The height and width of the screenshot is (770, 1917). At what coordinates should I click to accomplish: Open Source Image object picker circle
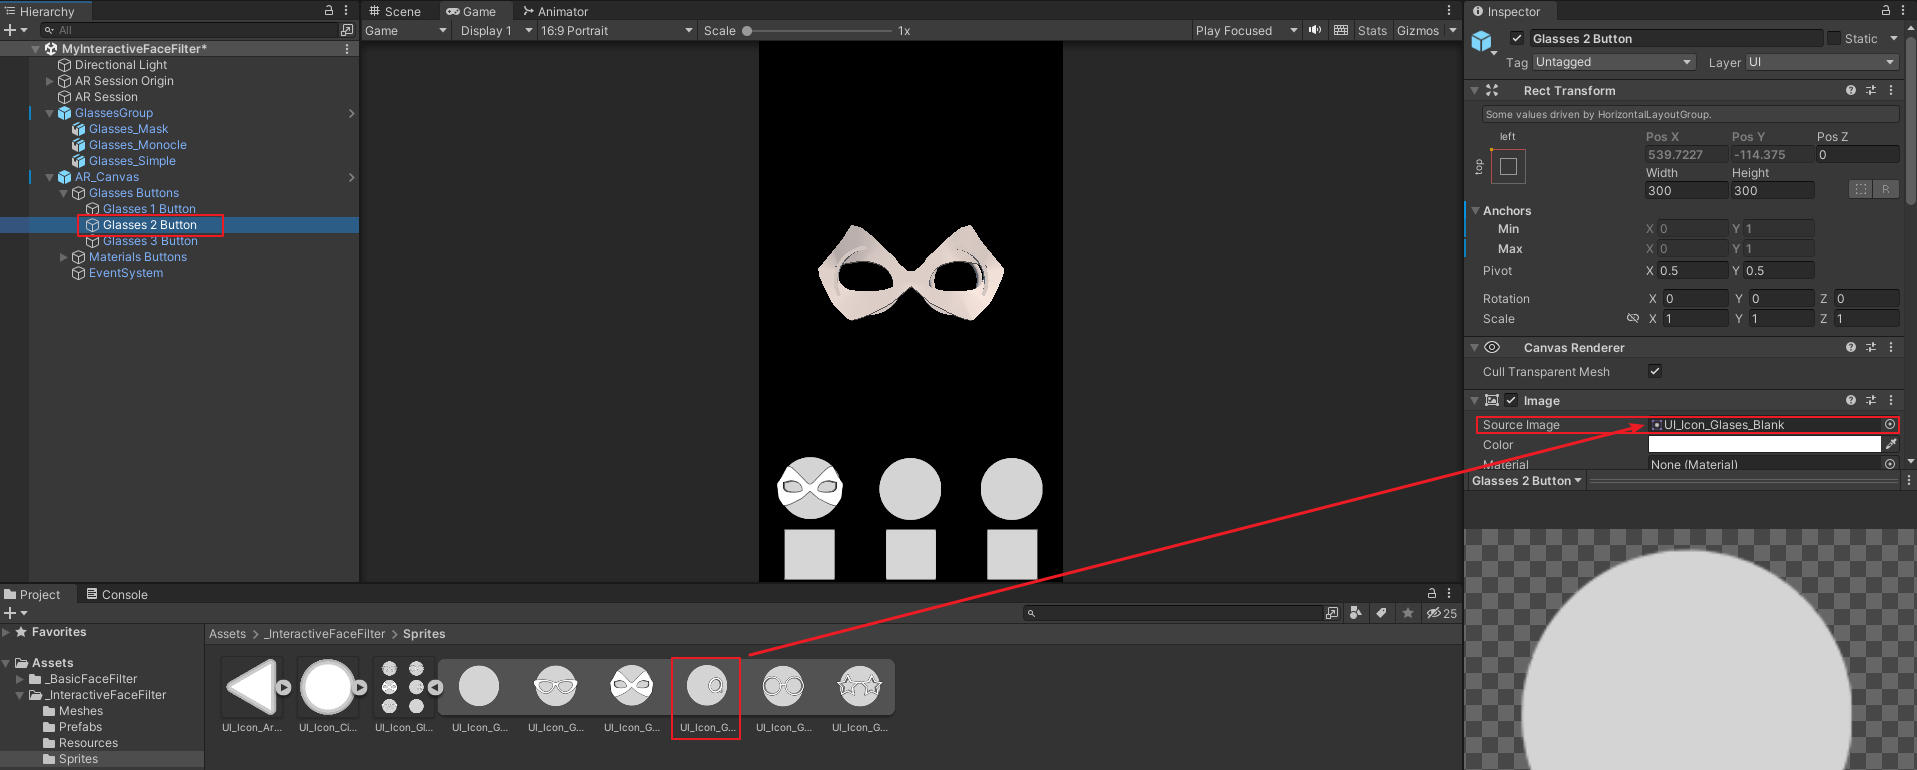[1890, 425]
